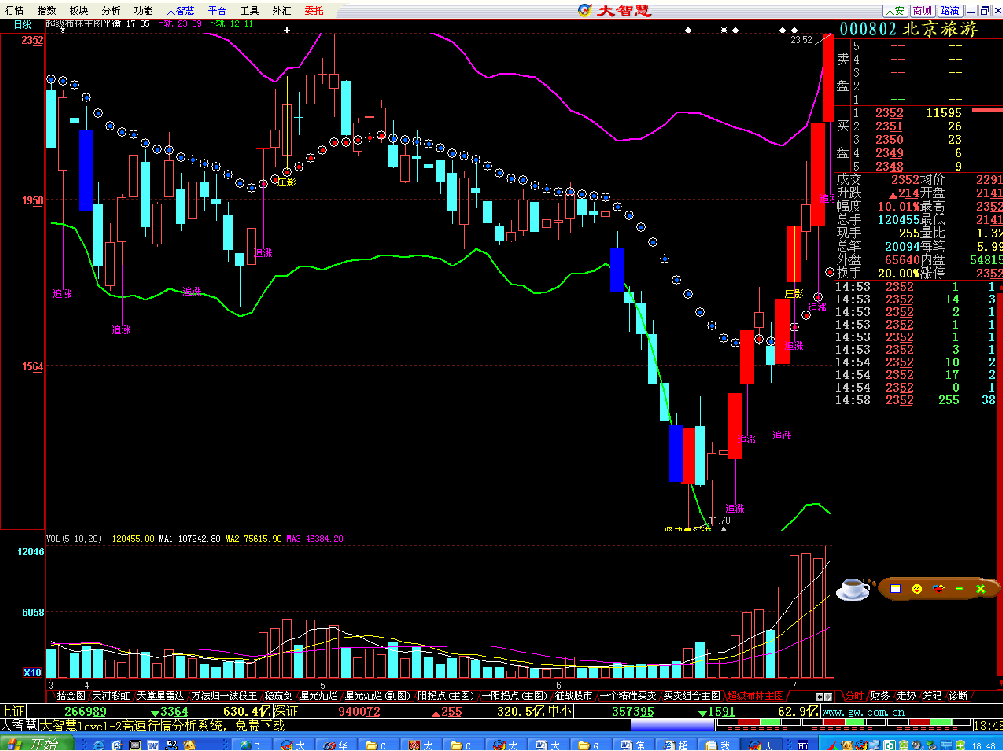Click the 上证 index label in status bar
This screenshot has width=1003, height=751.
click(x=13, y=711)
